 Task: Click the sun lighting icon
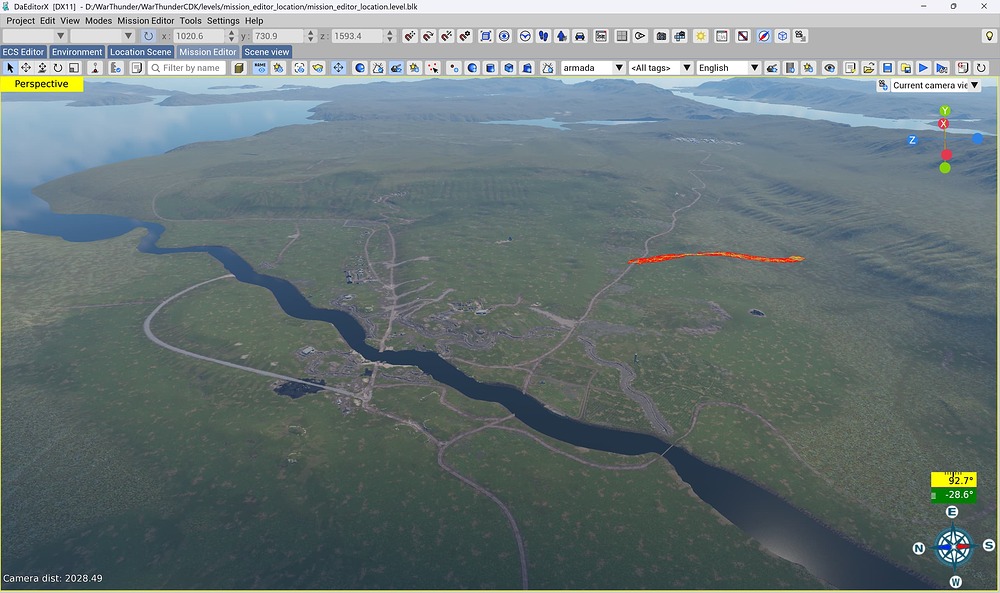point(701,36)
